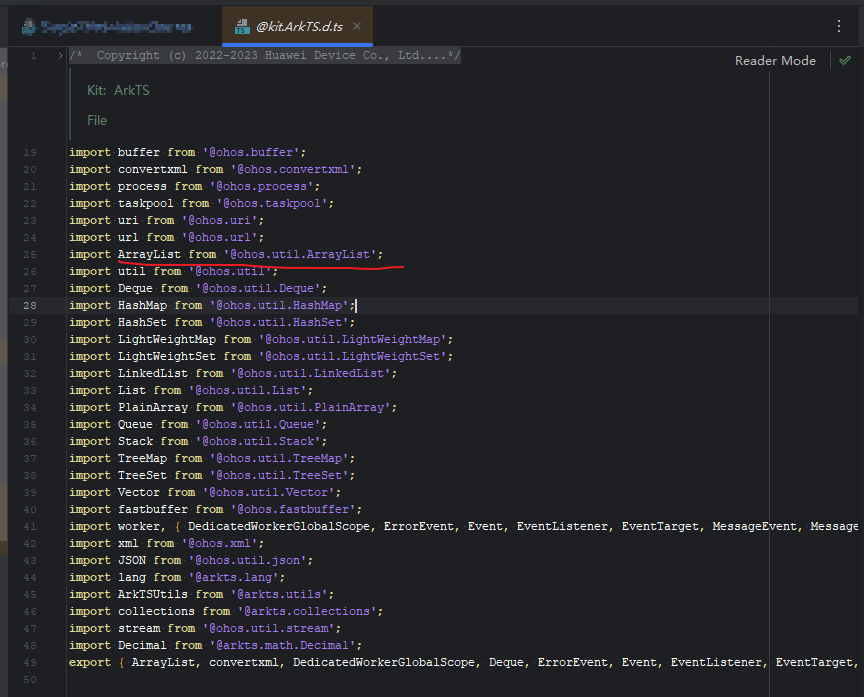
Task: Close the @kit.ArkTS.d.ts tab
Action: [357, 26]
